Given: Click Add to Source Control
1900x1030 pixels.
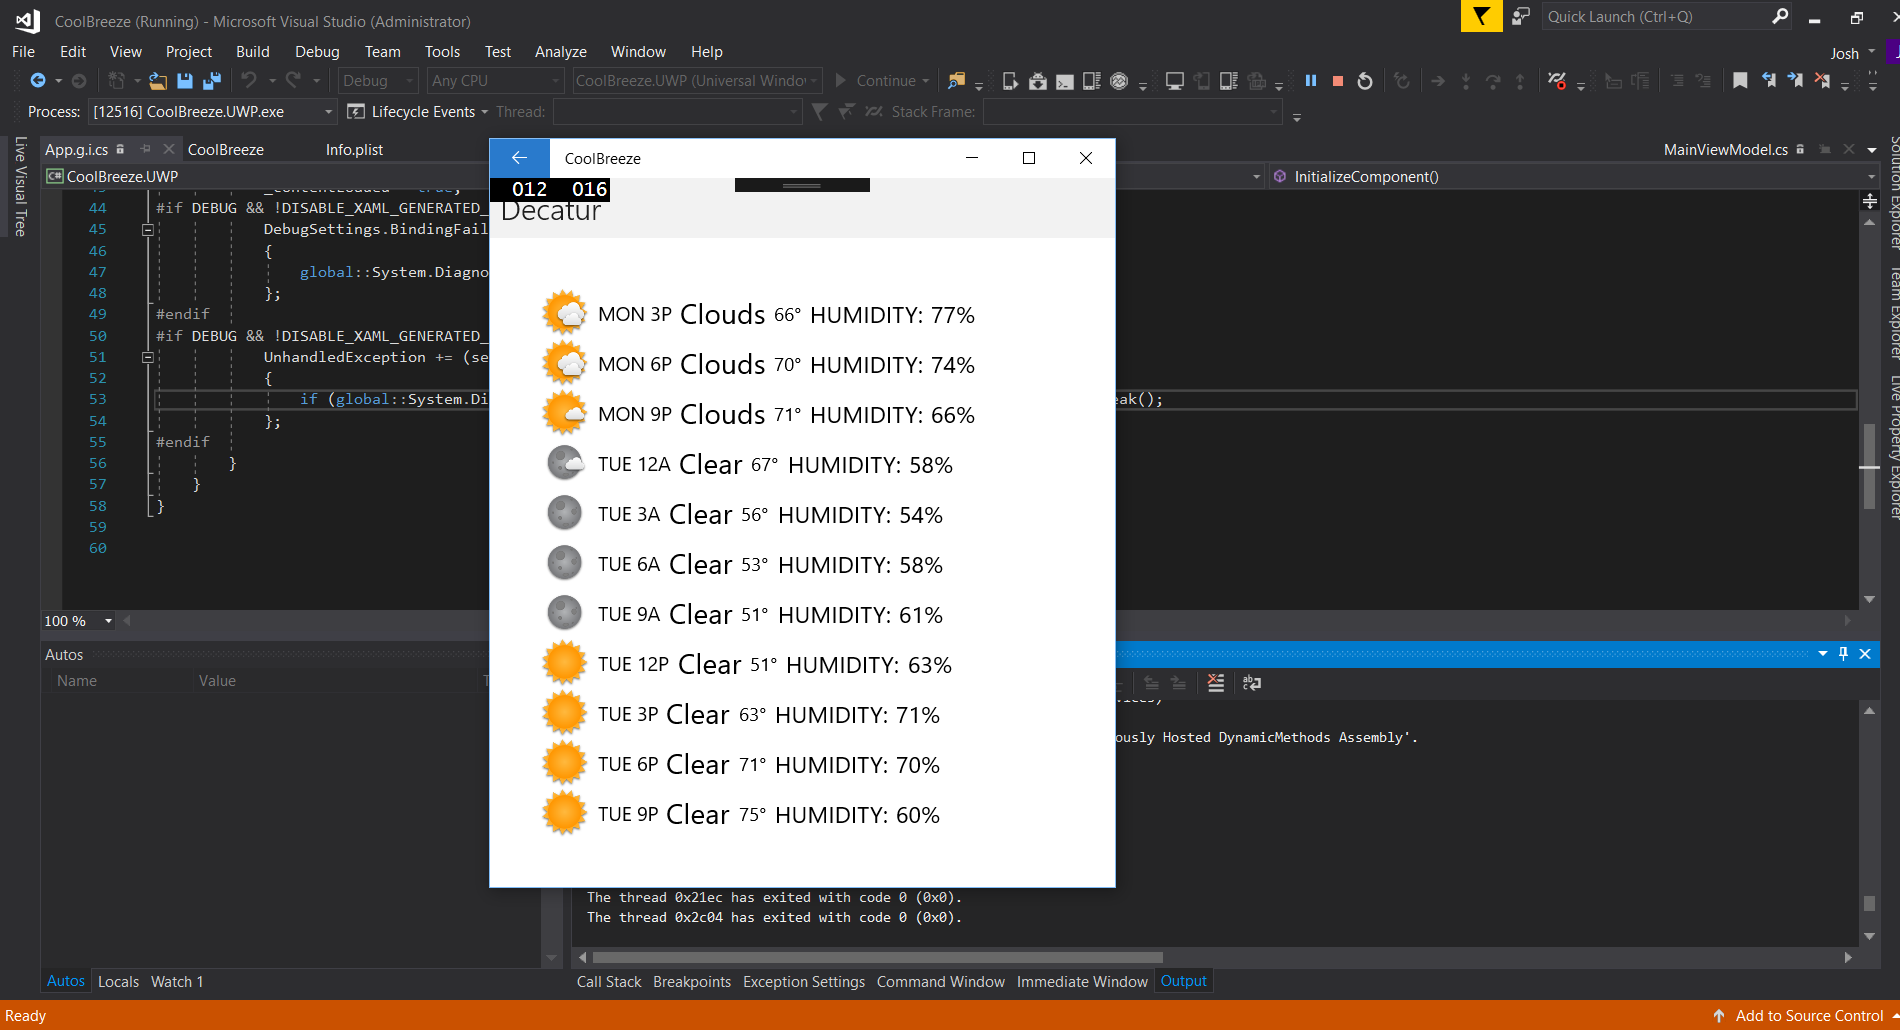Looking at the screenshot, I should click(x=1808, y=1016).
